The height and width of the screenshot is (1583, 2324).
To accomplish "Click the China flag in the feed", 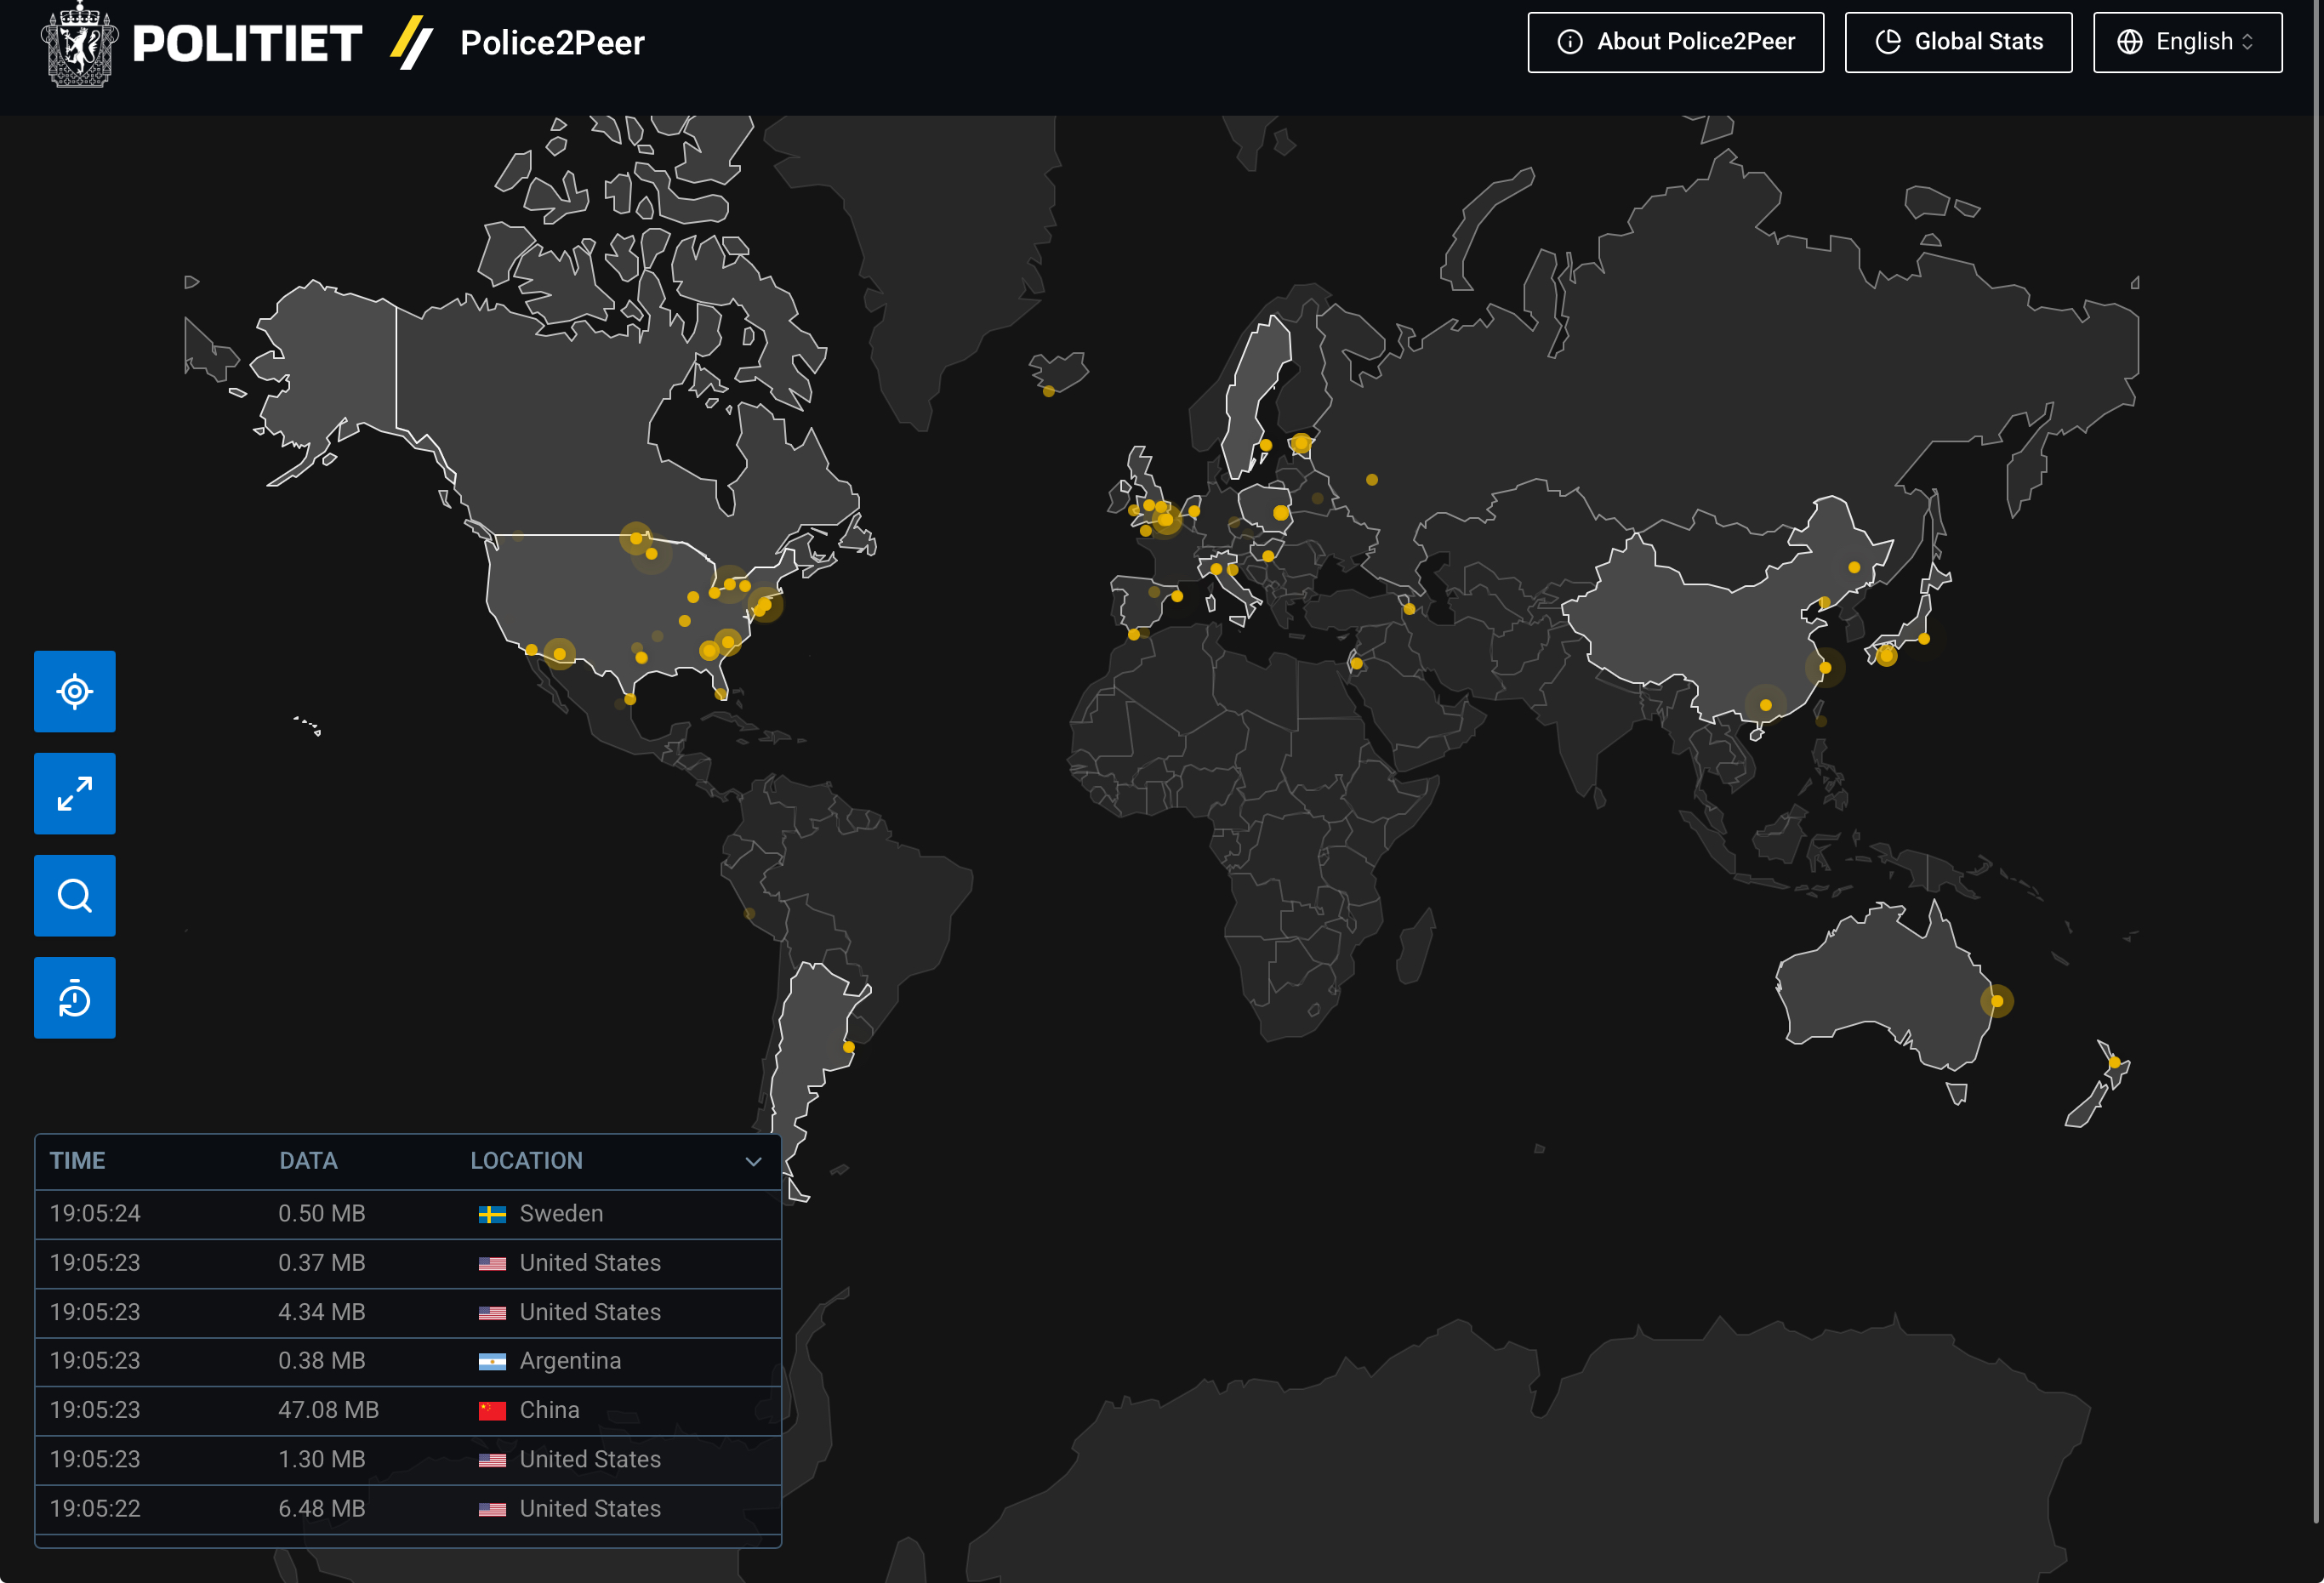I will pyautogui.click(x=492, y=1410).
